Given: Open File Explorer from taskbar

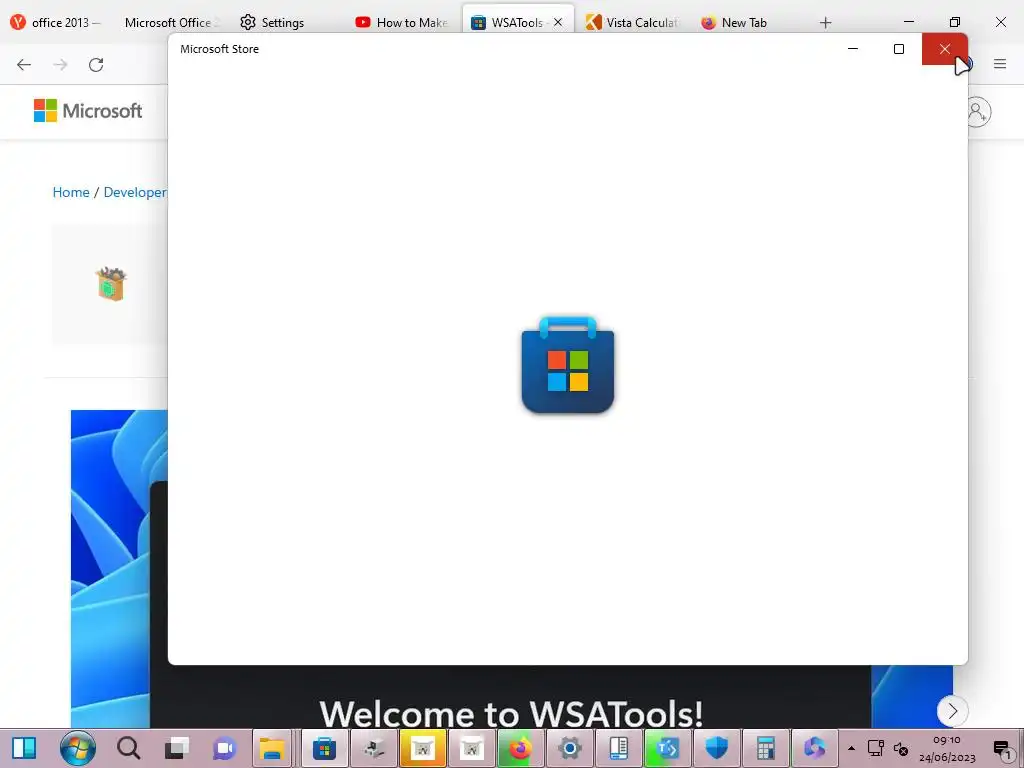Looking at the screenshot, I should click(272, 748).
